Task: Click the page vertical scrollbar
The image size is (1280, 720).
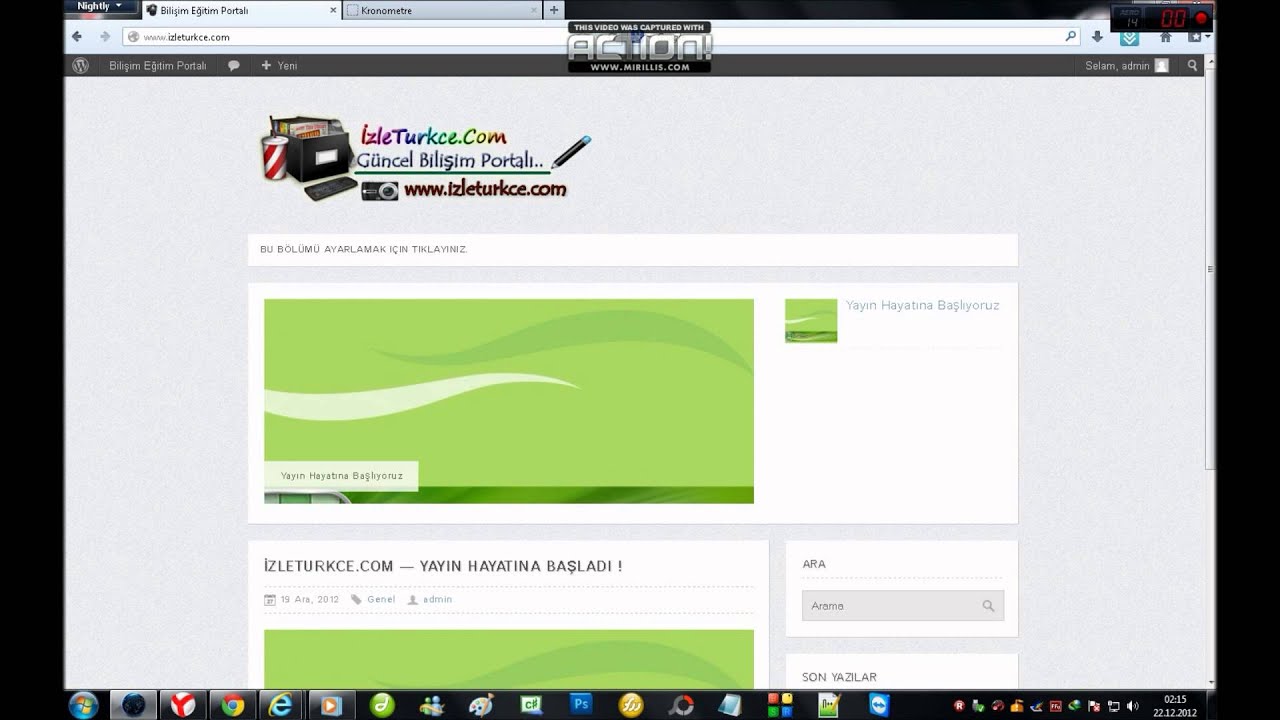Action: 1210,270
